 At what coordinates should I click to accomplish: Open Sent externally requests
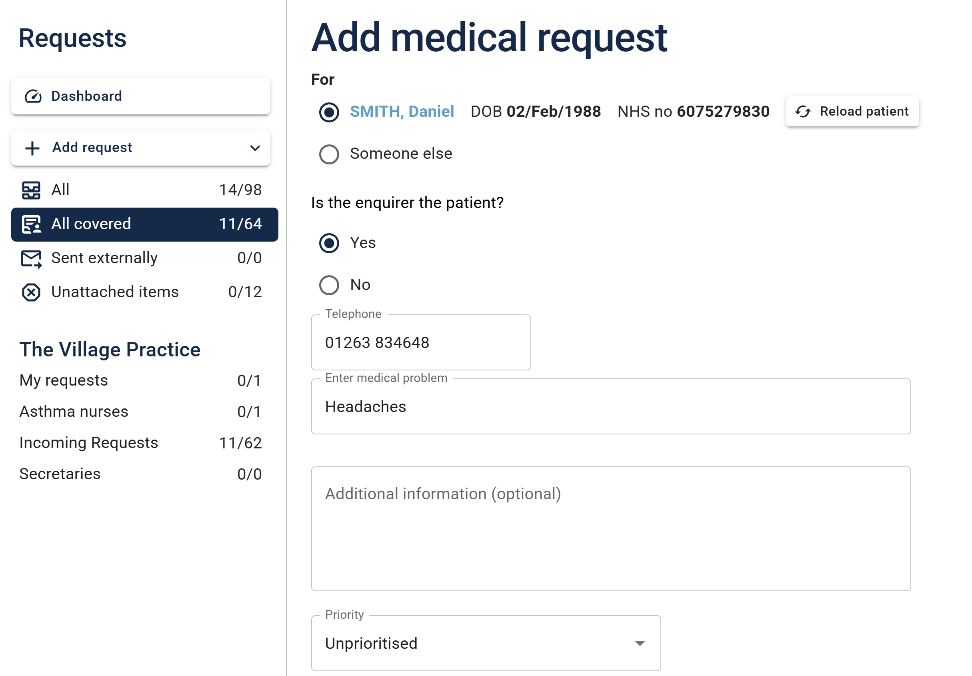click(x=144, y=258)
